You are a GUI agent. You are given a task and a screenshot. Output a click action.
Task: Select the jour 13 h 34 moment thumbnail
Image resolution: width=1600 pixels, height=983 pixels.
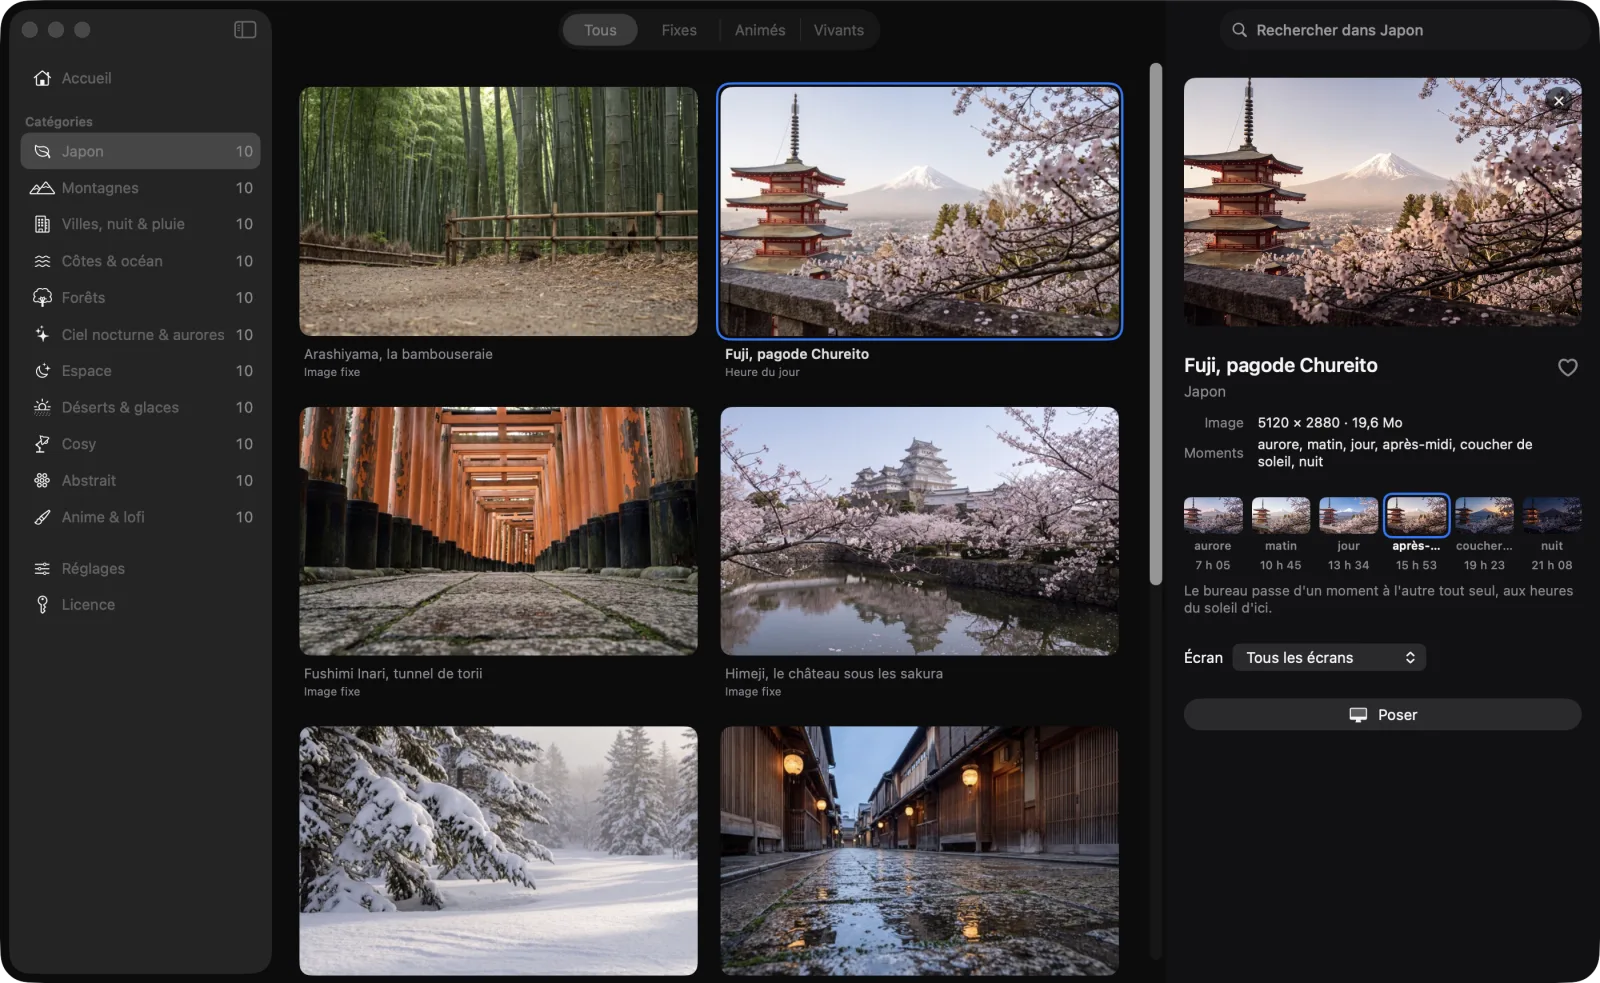coord(1349,515)
